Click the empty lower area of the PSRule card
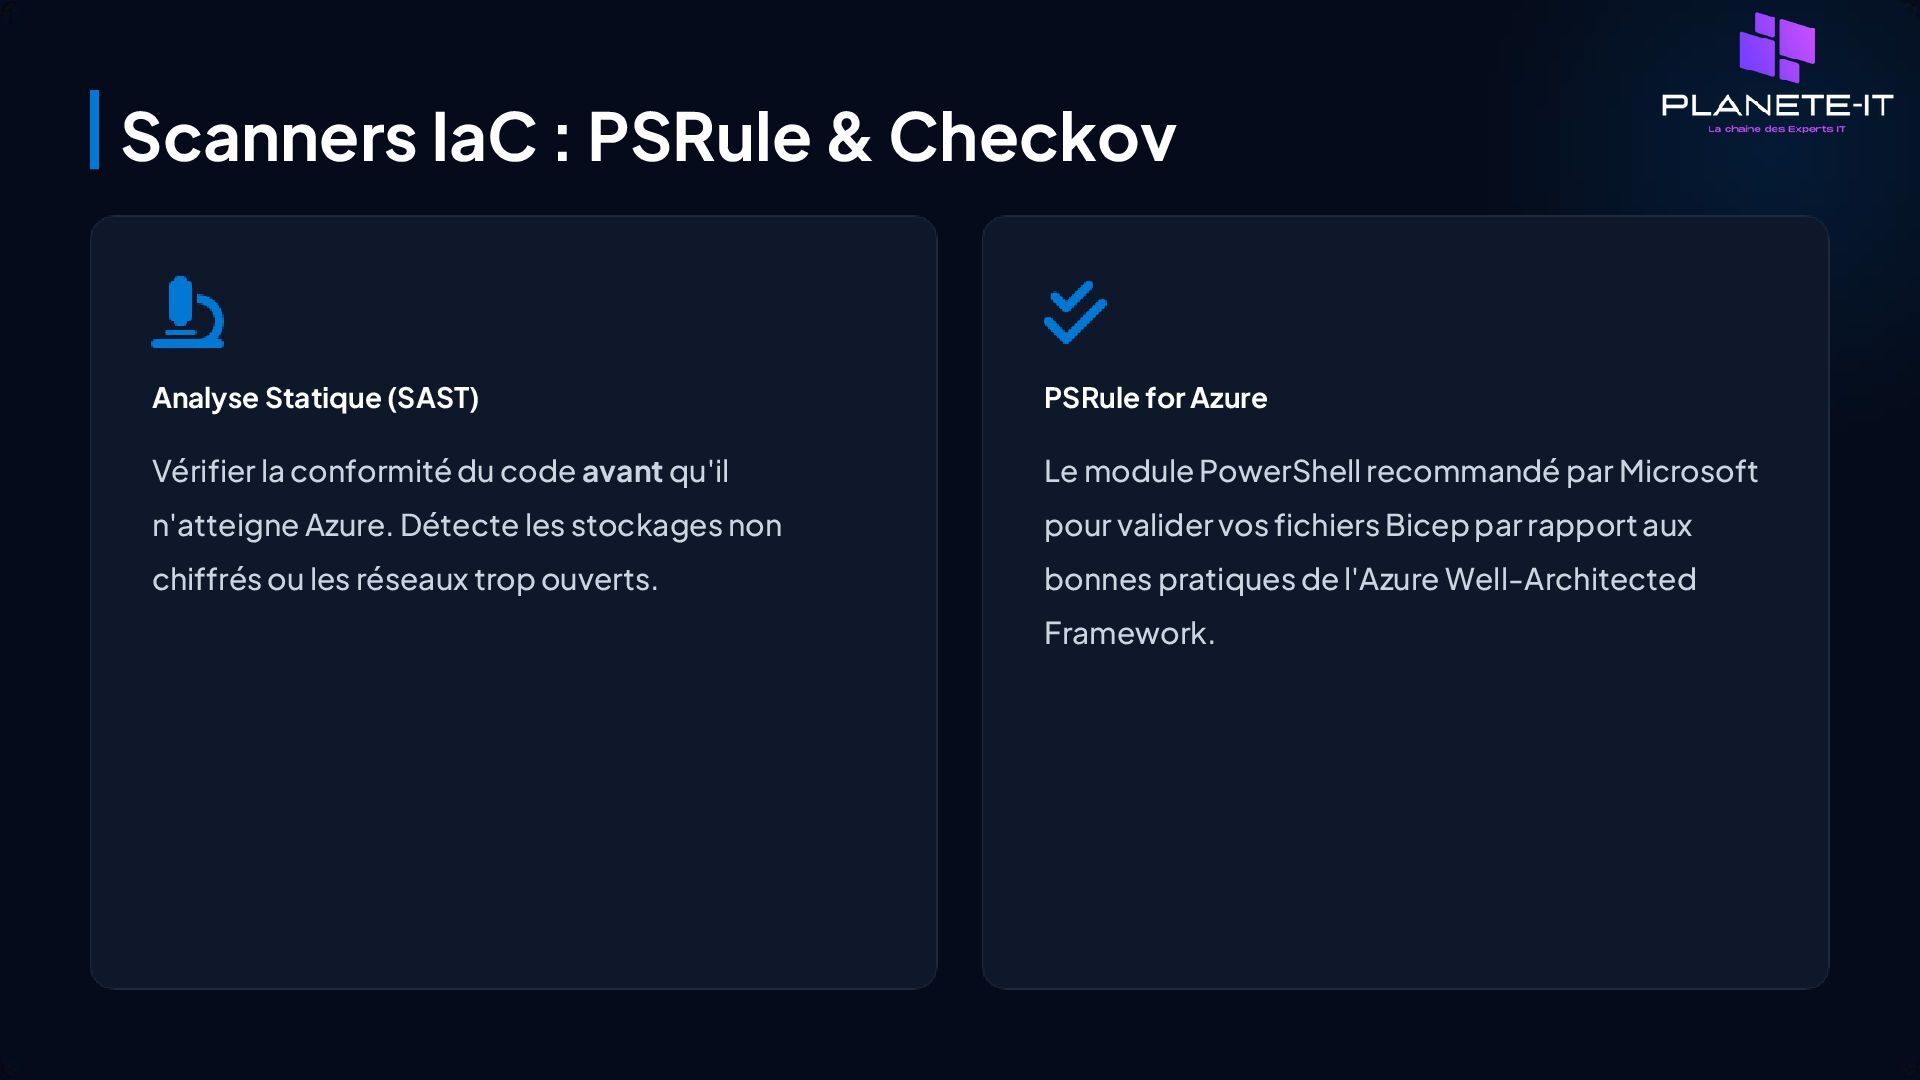 coord(1405,820)
